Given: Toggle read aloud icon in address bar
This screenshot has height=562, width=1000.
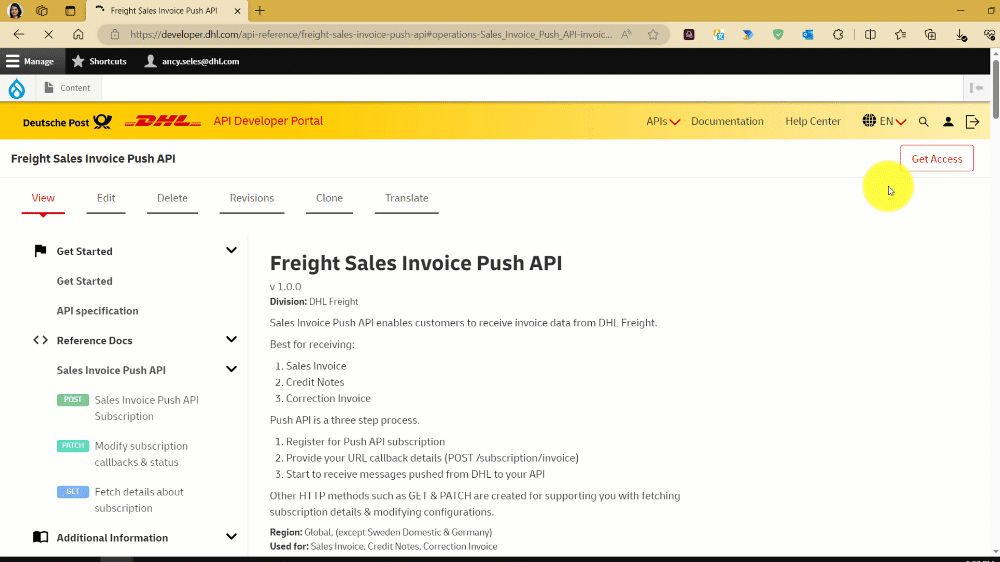Looking at the screenshot, I should 626,34.
